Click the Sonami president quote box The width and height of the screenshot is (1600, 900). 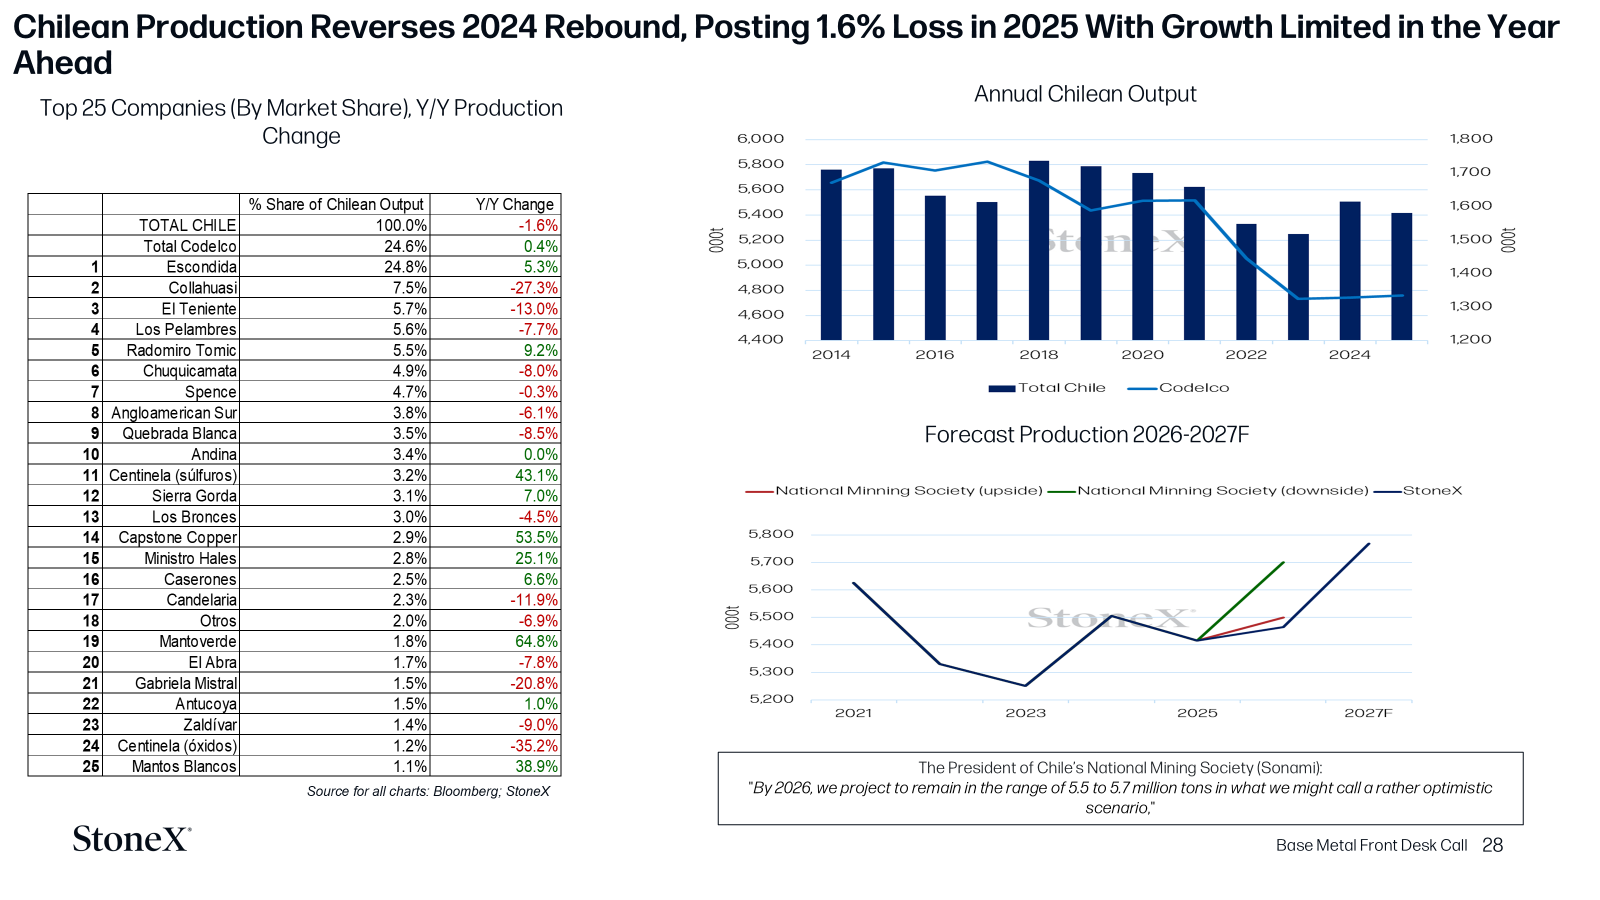coord(1120,788)
